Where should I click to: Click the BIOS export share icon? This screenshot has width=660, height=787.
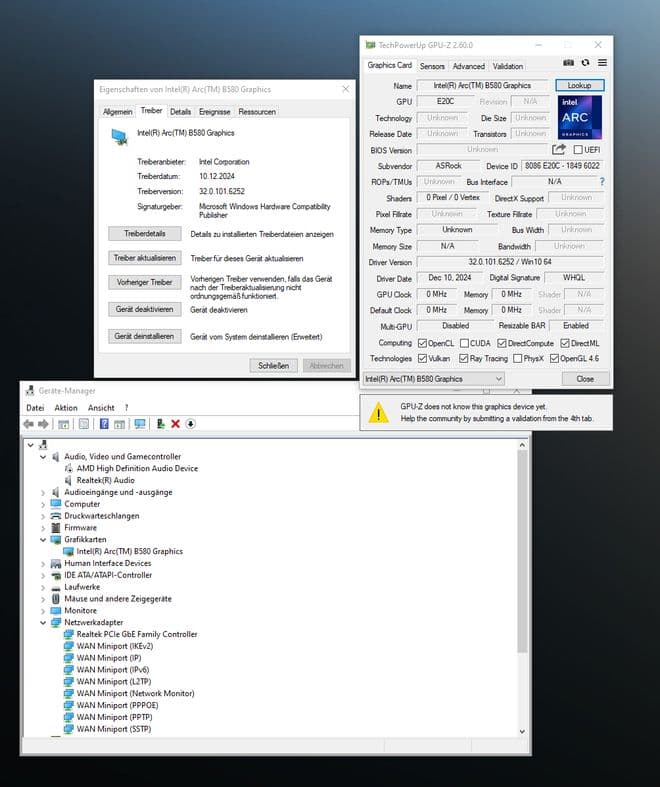click(x=559, y=150)
